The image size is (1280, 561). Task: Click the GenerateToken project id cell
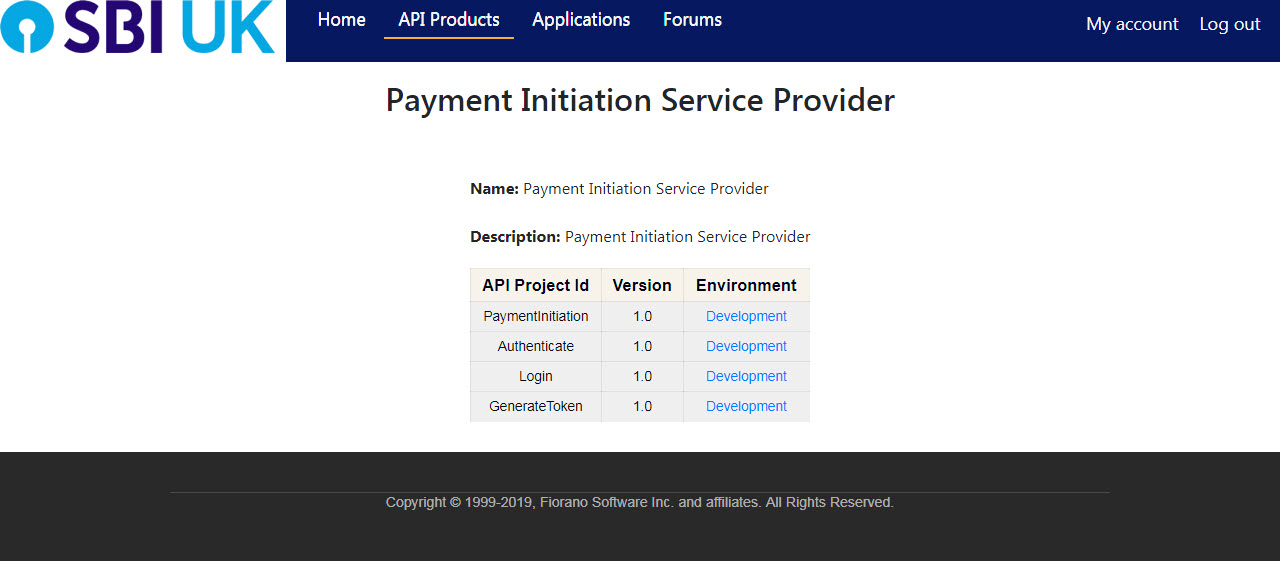pos(536,406)
